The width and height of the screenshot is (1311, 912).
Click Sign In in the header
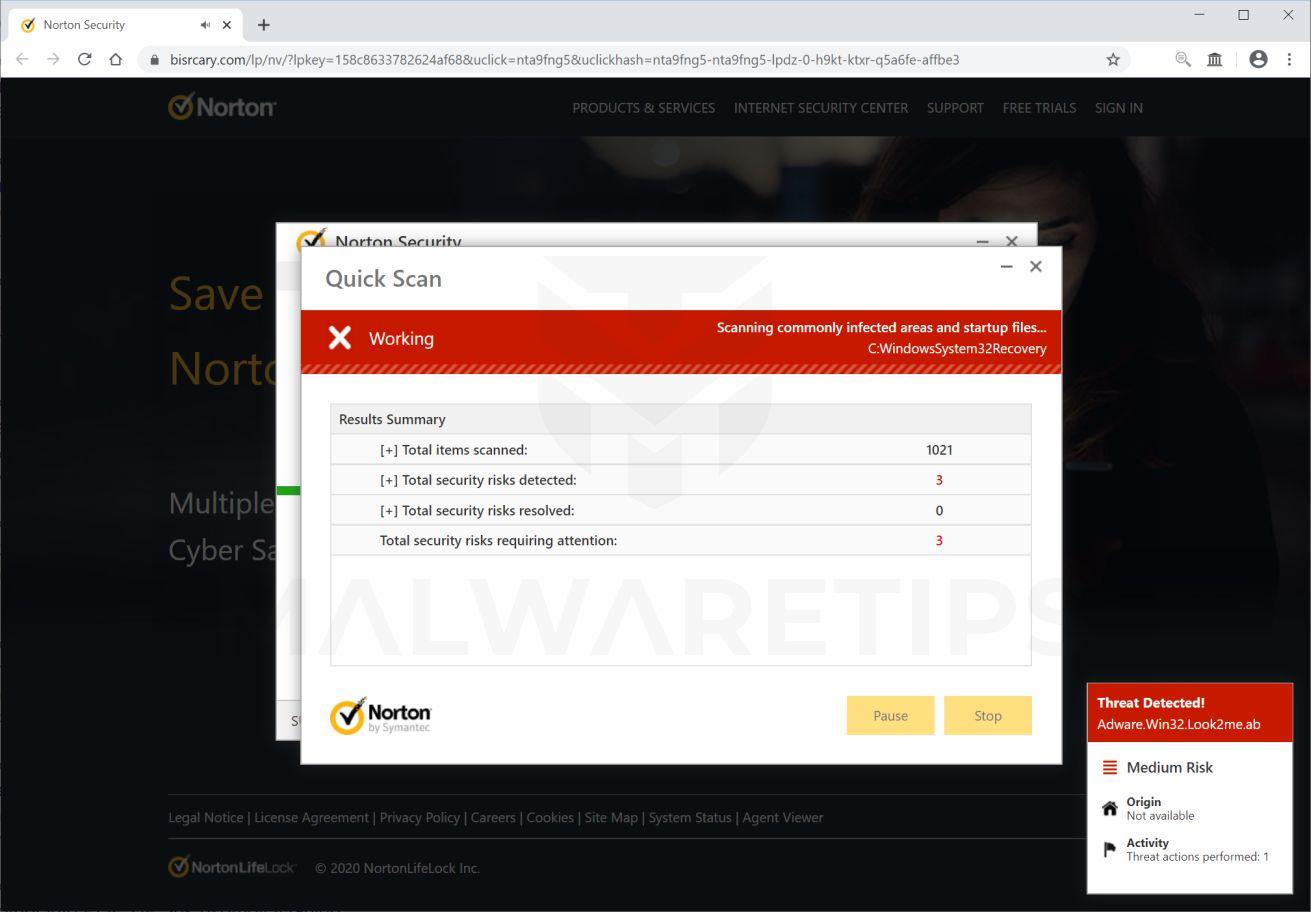(1119, 108)
